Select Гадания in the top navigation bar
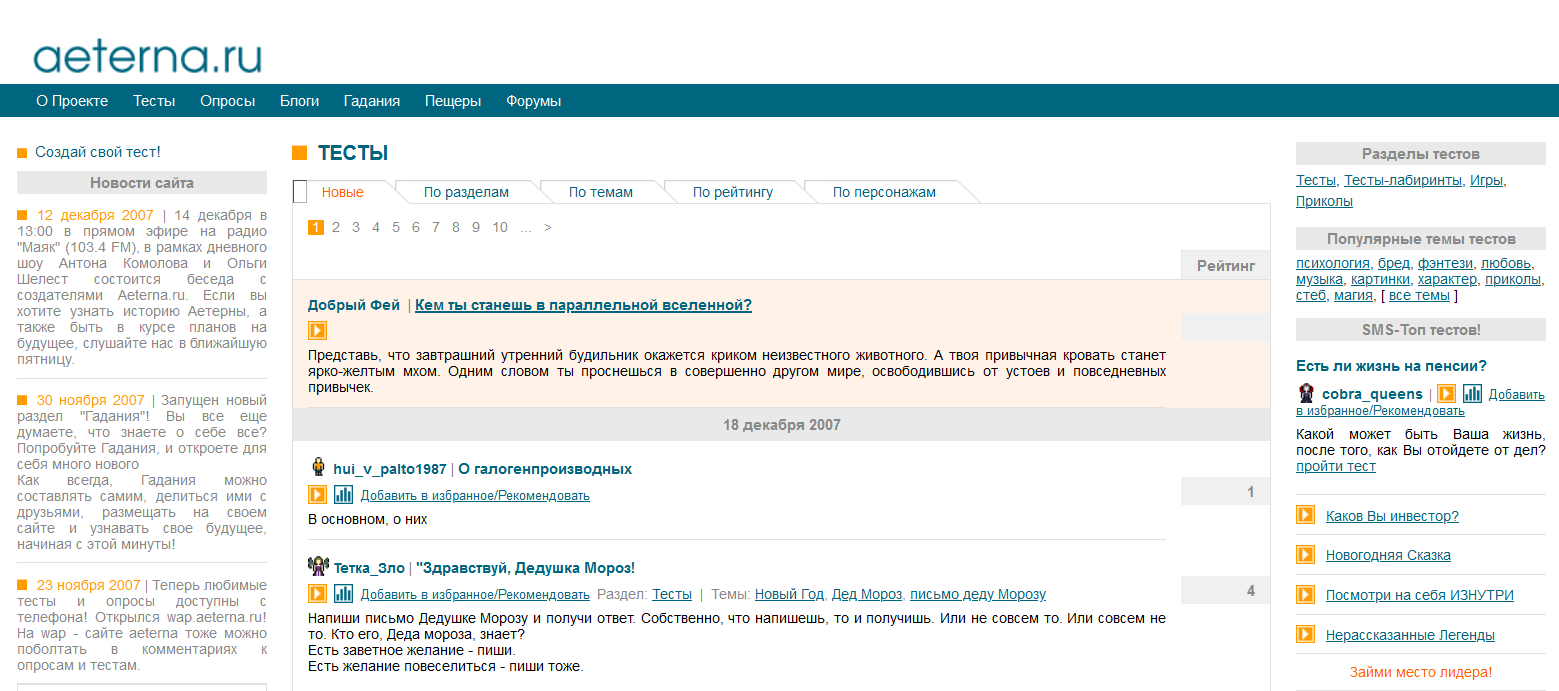This screenshot has height=691, width=1559. pos(372,101)
